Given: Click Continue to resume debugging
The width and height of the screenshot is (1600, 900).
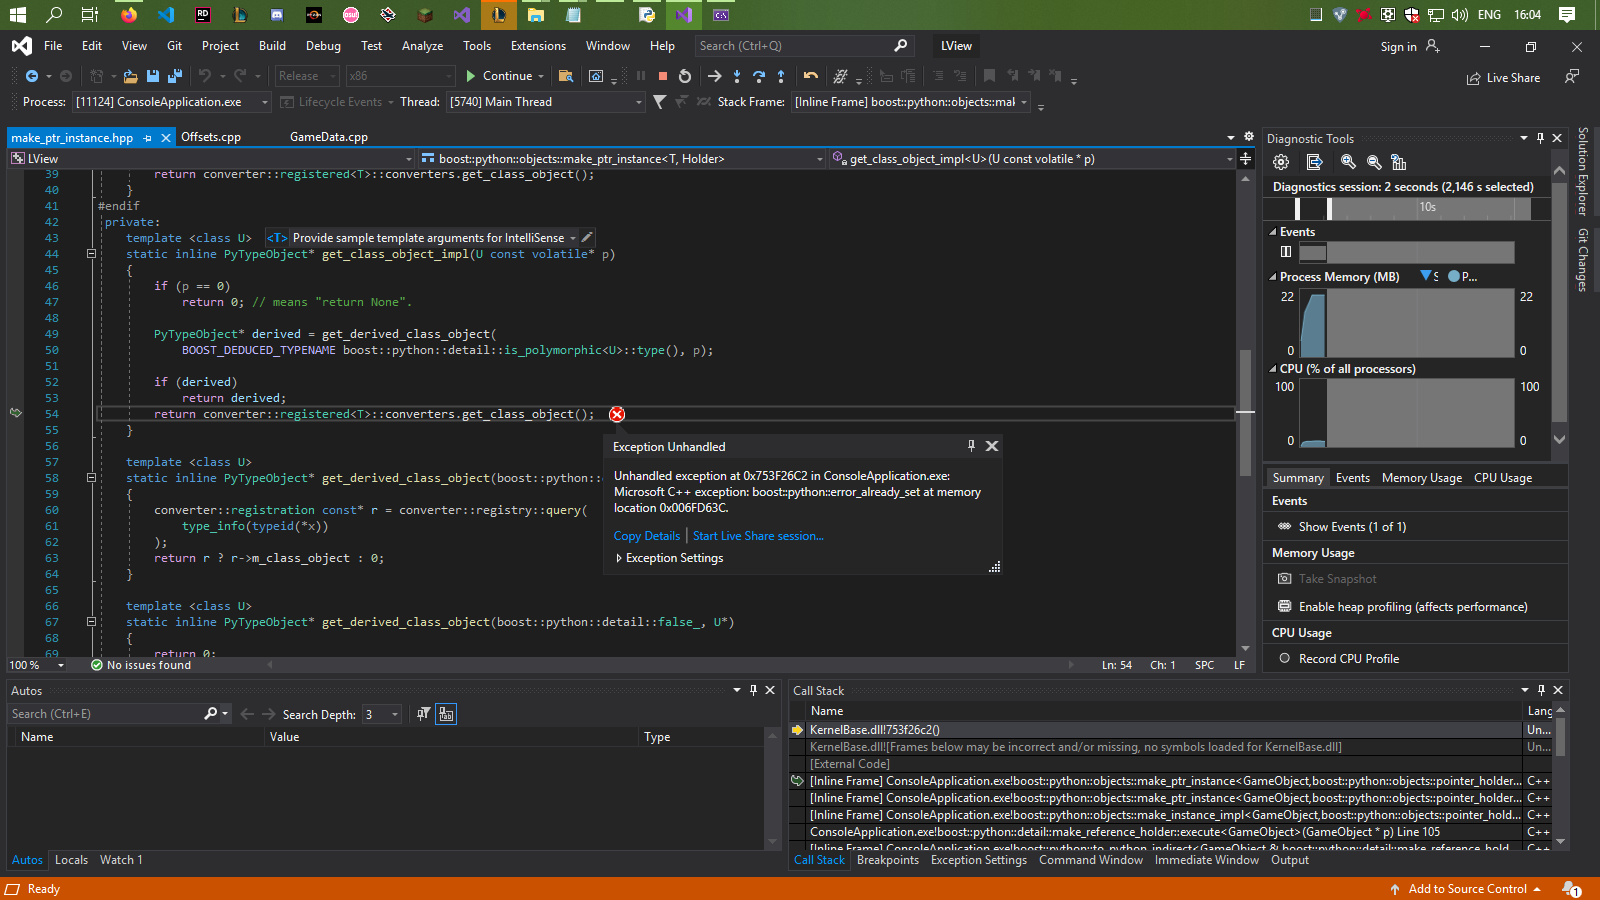Looking at the screenshot, I should 499,76.
